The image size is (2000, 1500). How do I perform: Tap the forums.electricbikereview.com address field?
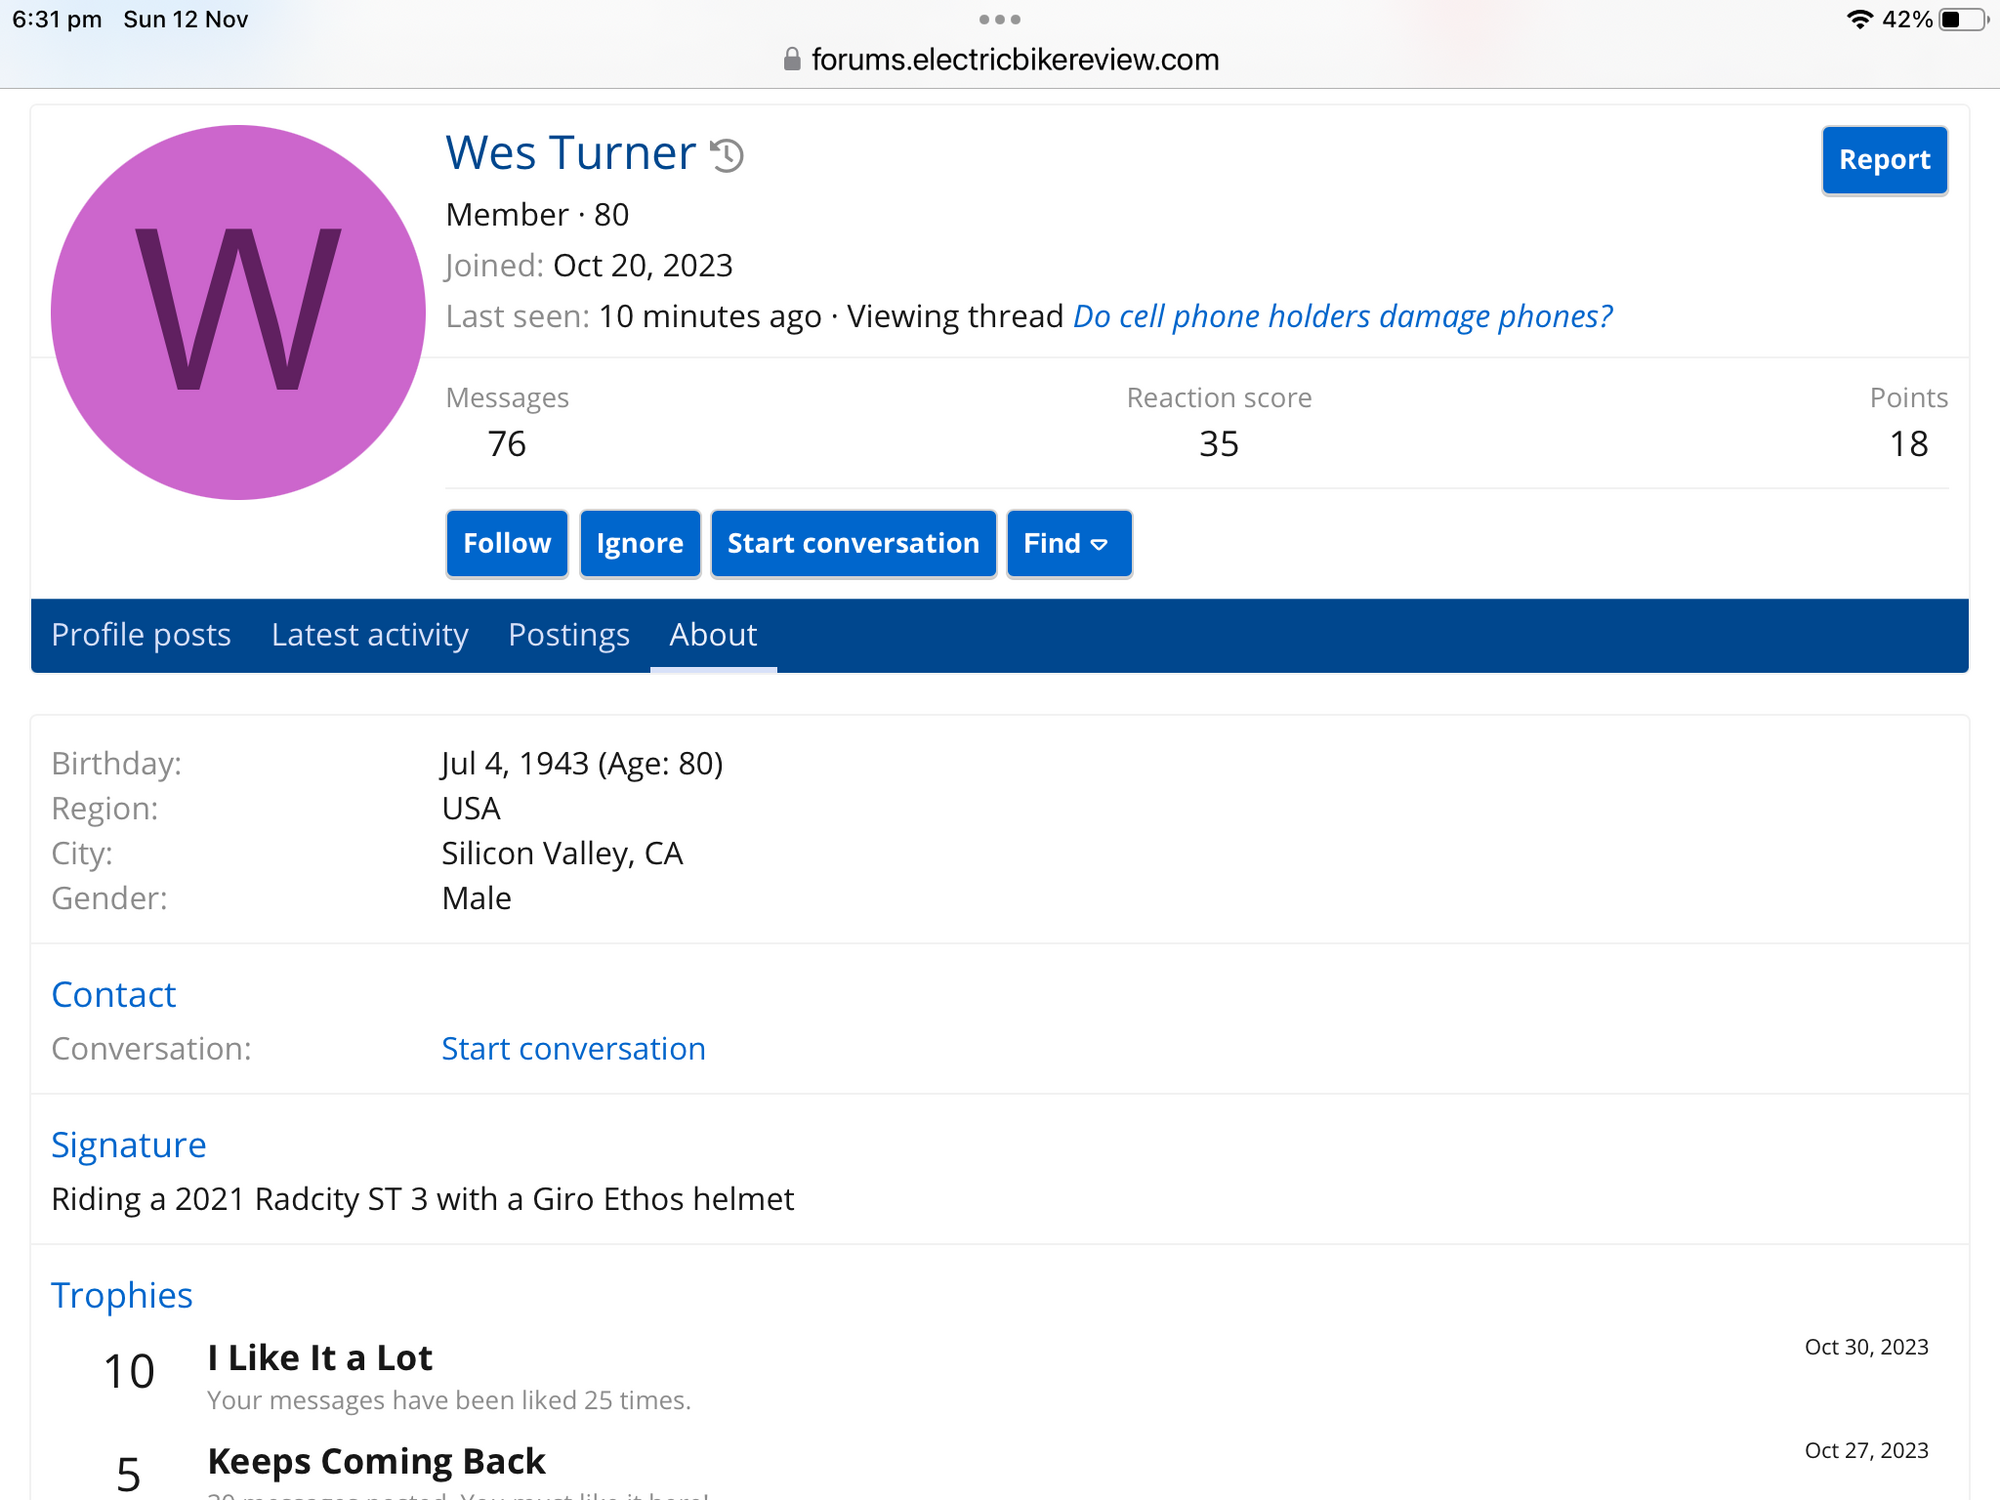point(1014,60)
